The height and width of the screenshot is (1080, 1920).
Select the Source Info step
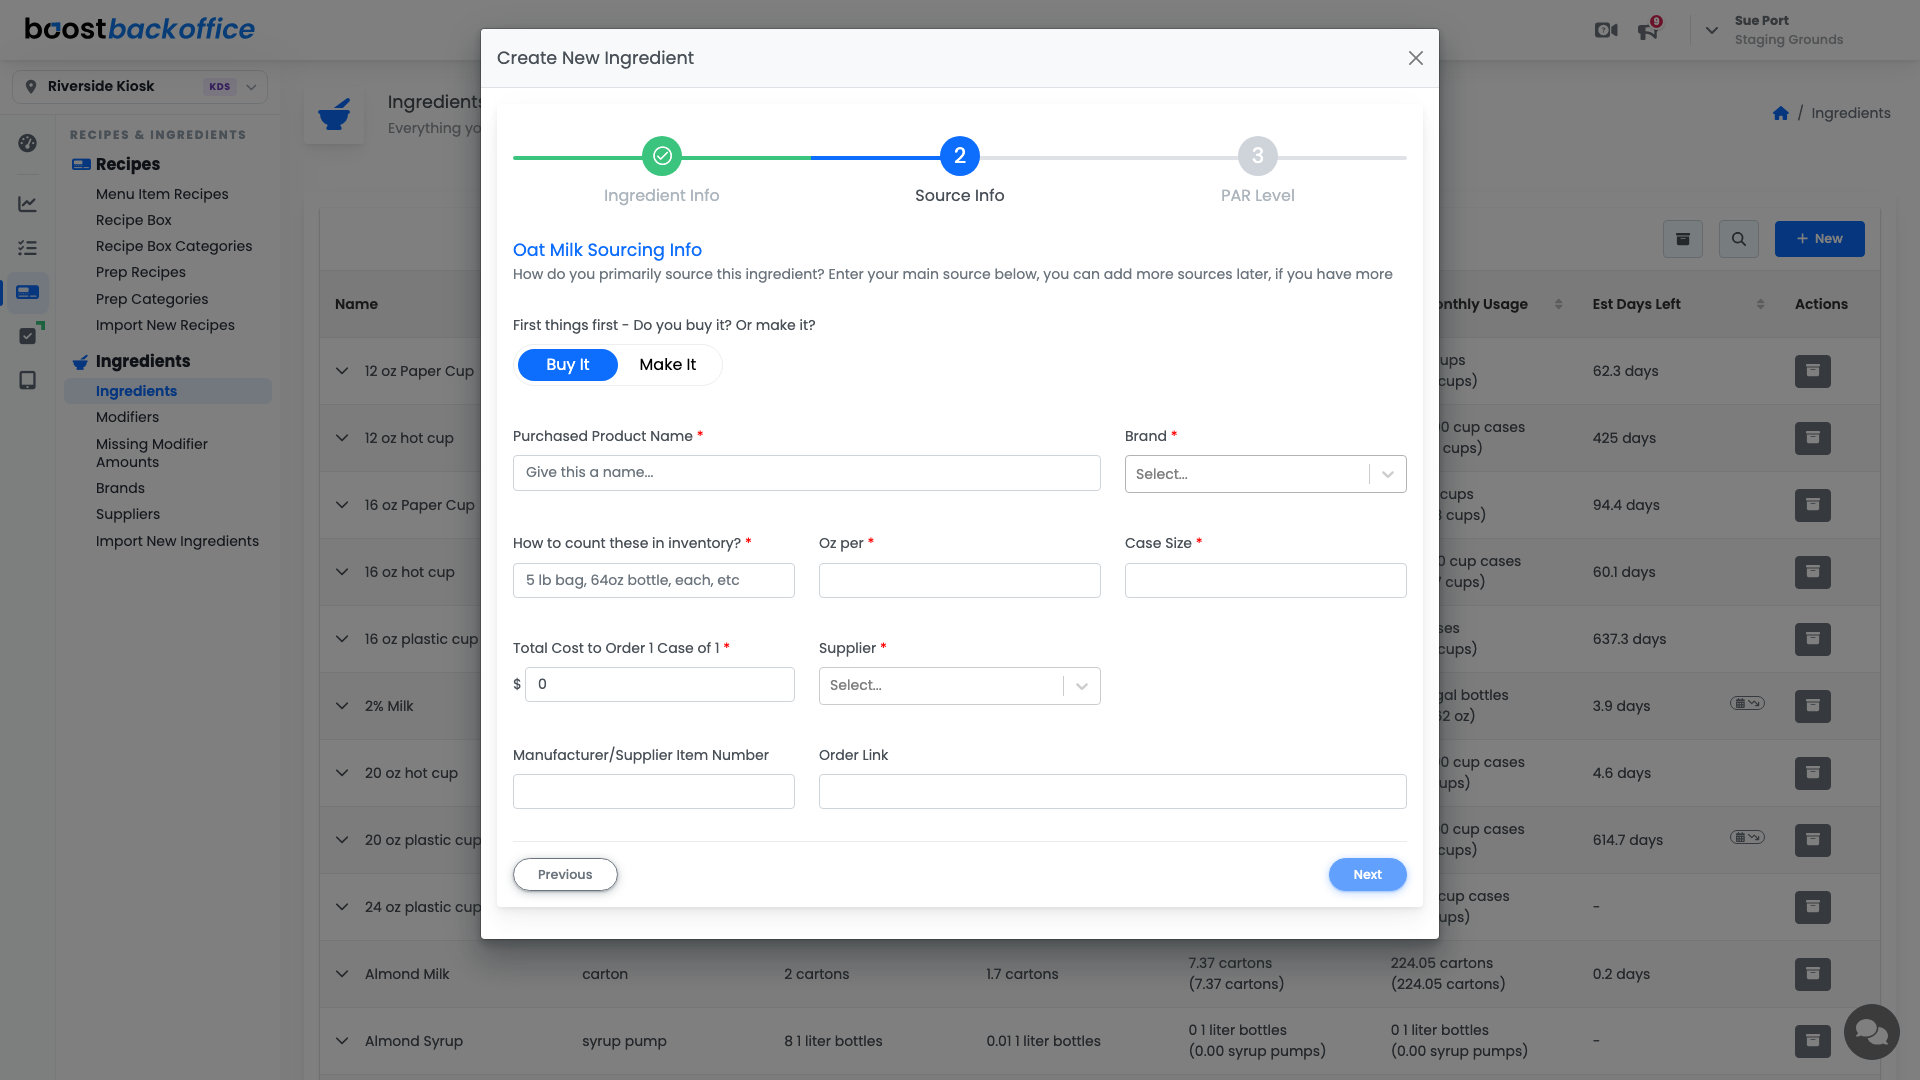(x=960, y=156)
